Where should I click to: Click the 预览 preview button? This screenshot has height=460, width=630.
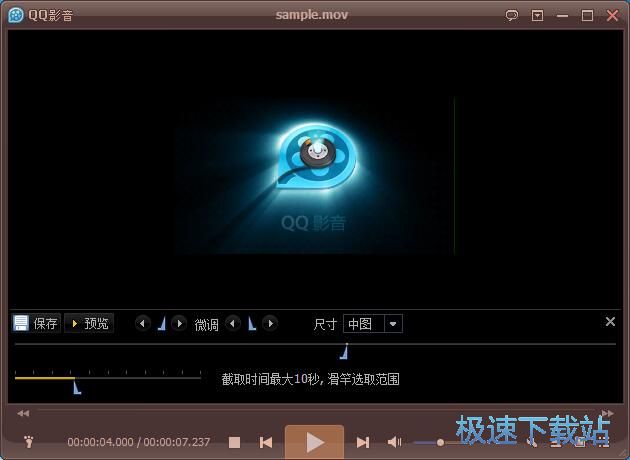89,323
